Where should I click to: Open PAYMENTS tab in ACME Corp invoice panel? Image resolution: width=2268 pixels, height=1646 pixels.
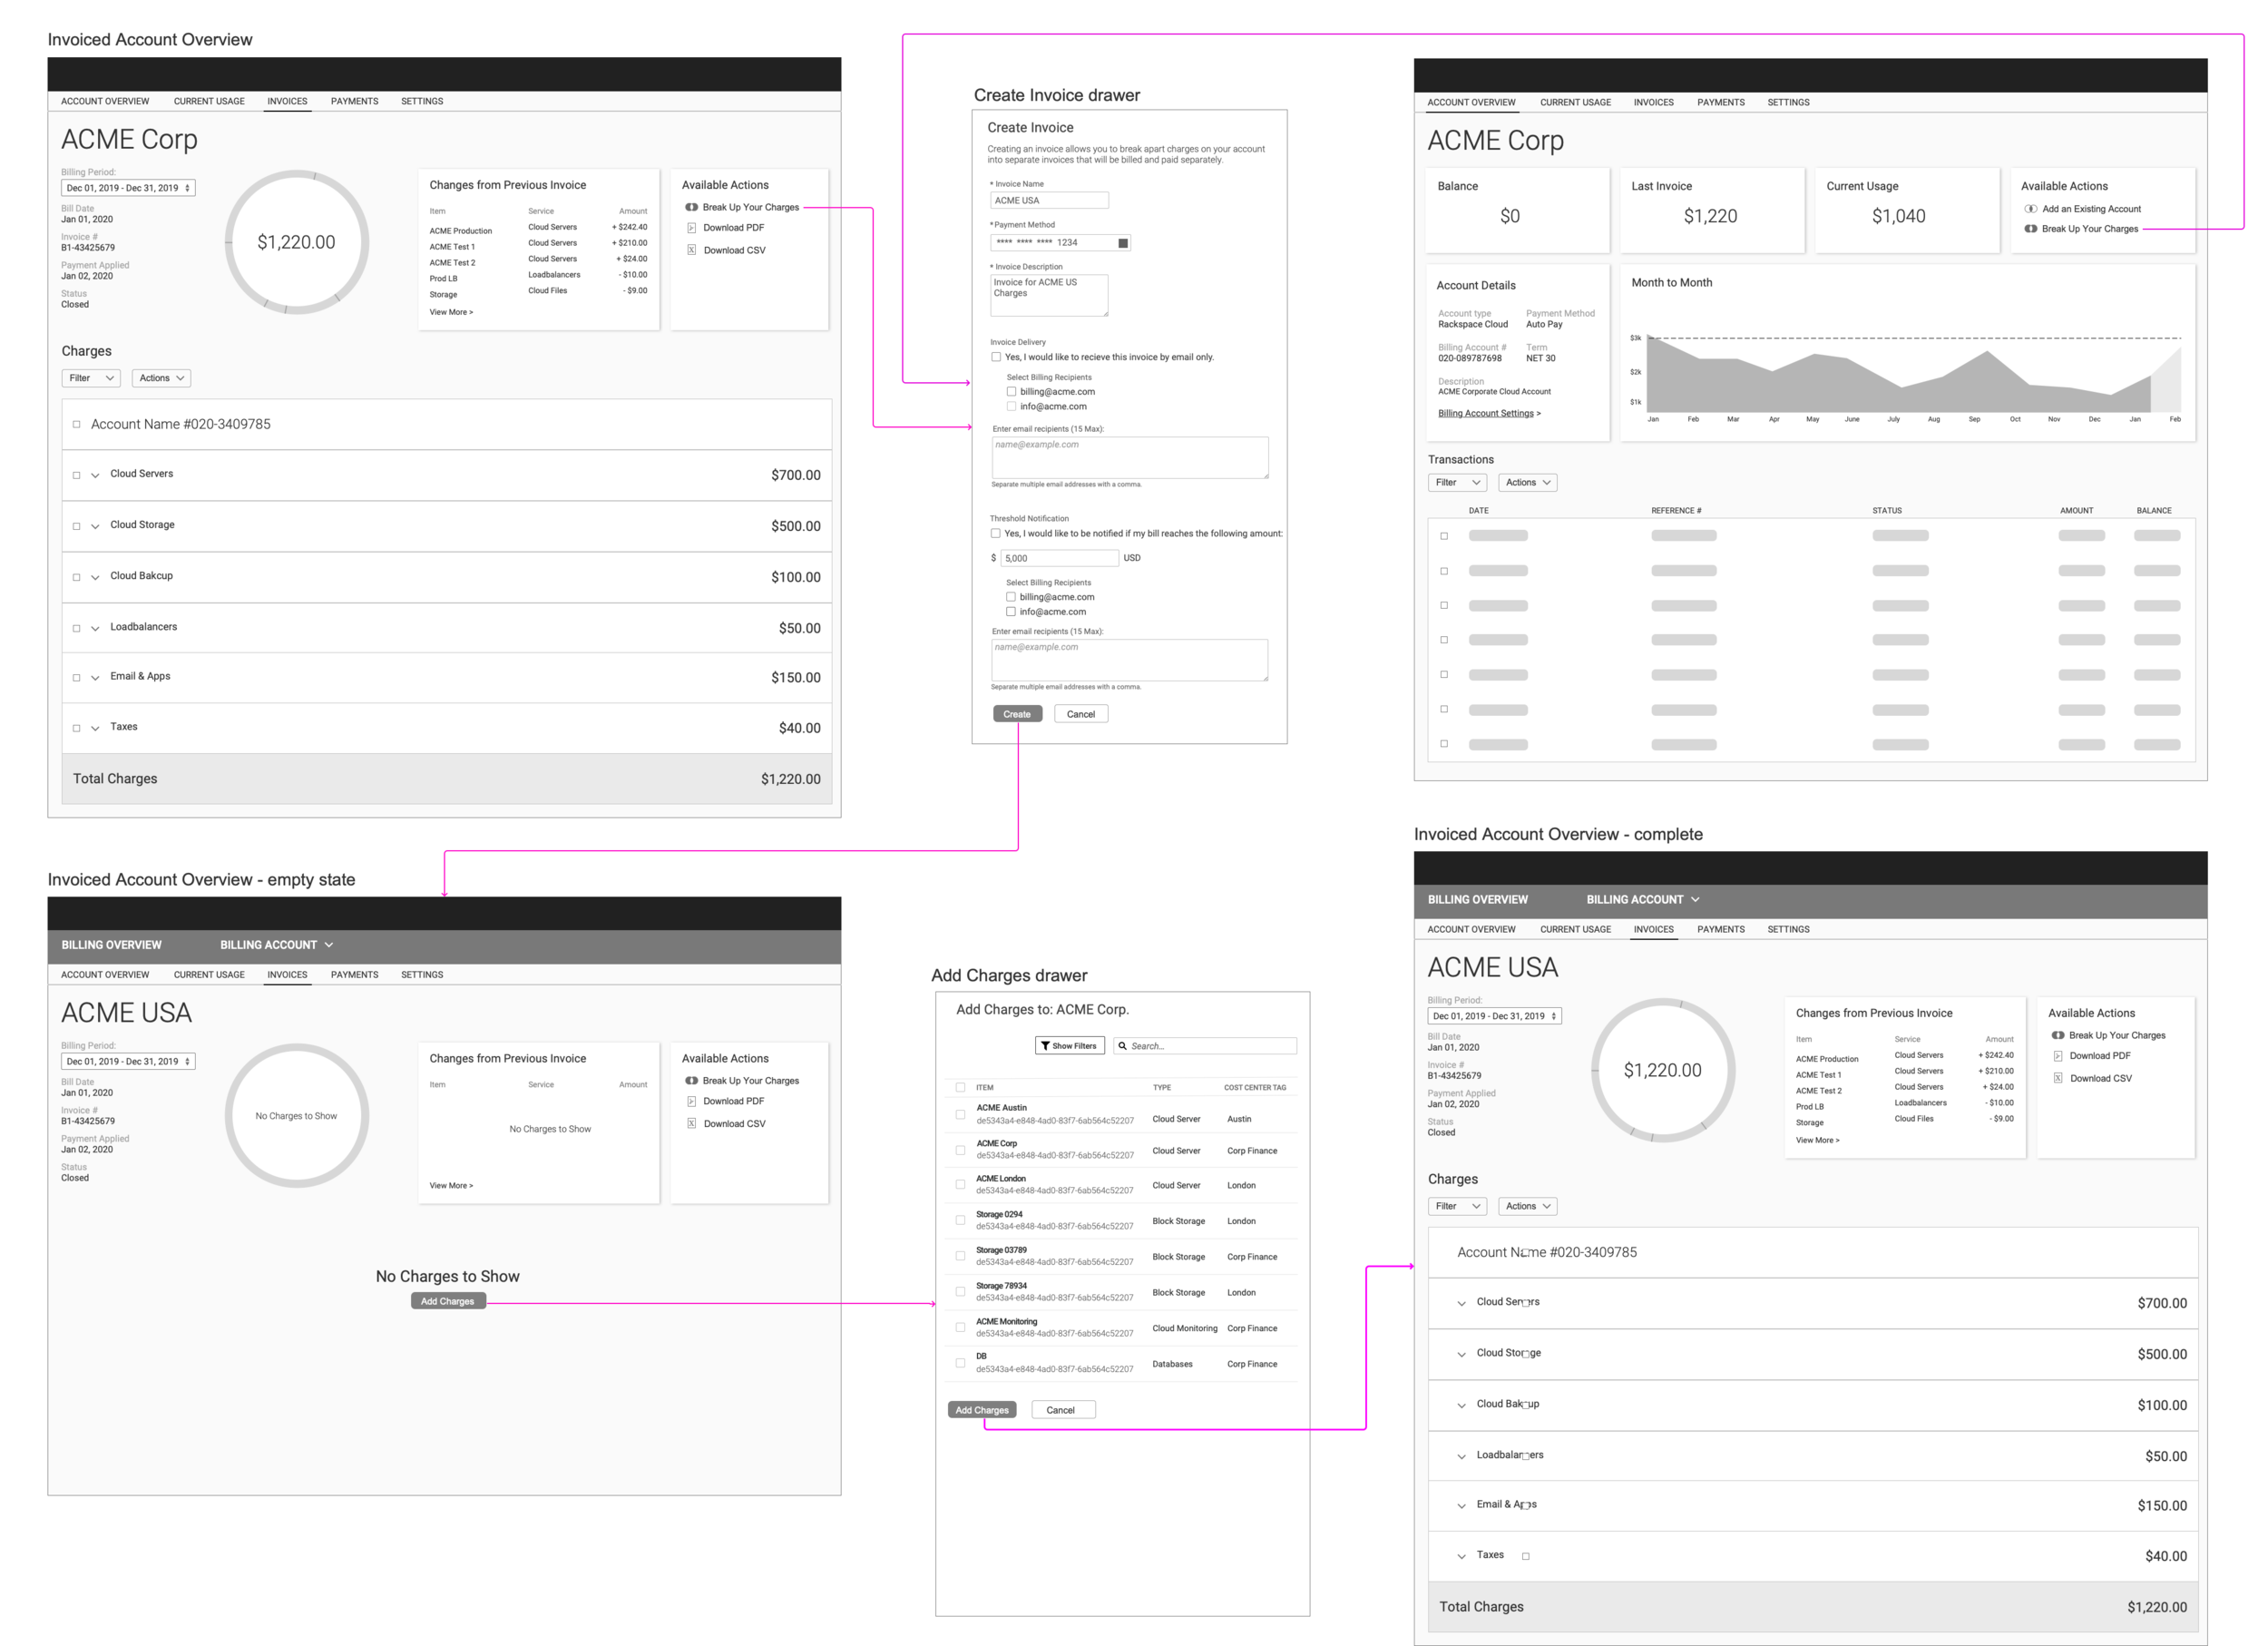click(x=354, y=101)
